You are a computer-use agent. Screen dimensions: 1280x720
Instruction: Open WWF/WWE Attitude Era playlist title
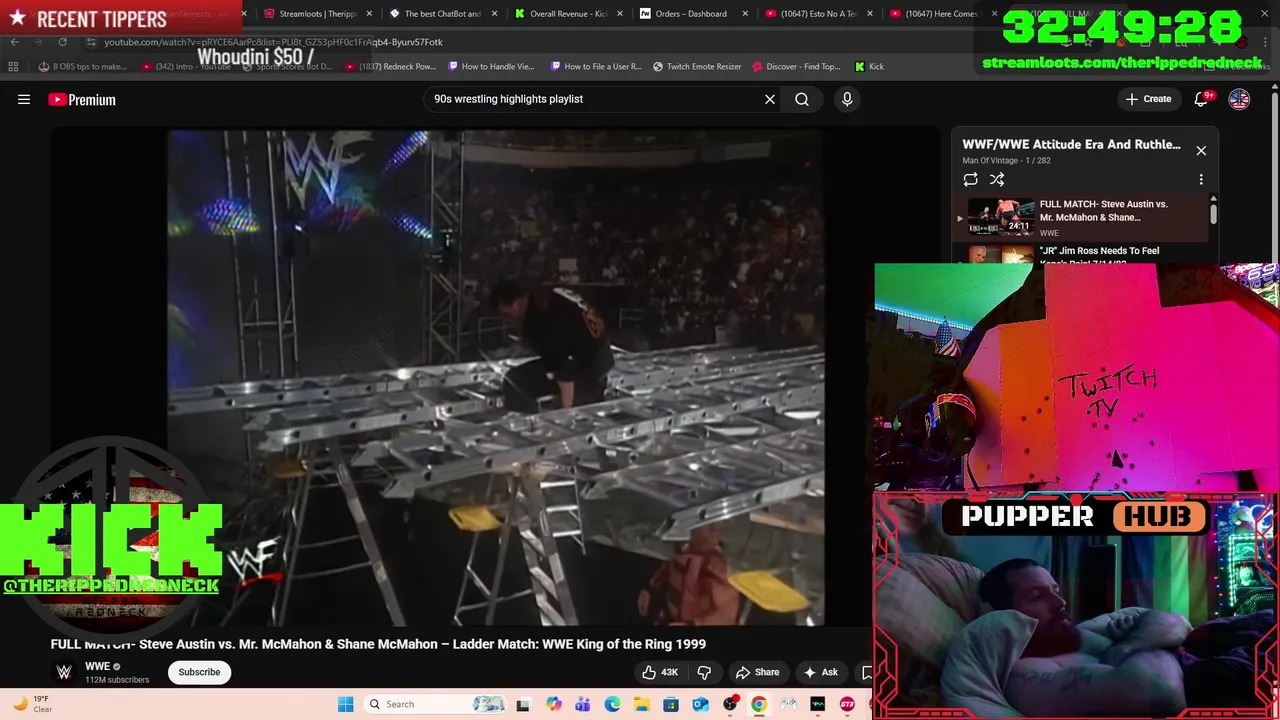(x=1071, y=144)
